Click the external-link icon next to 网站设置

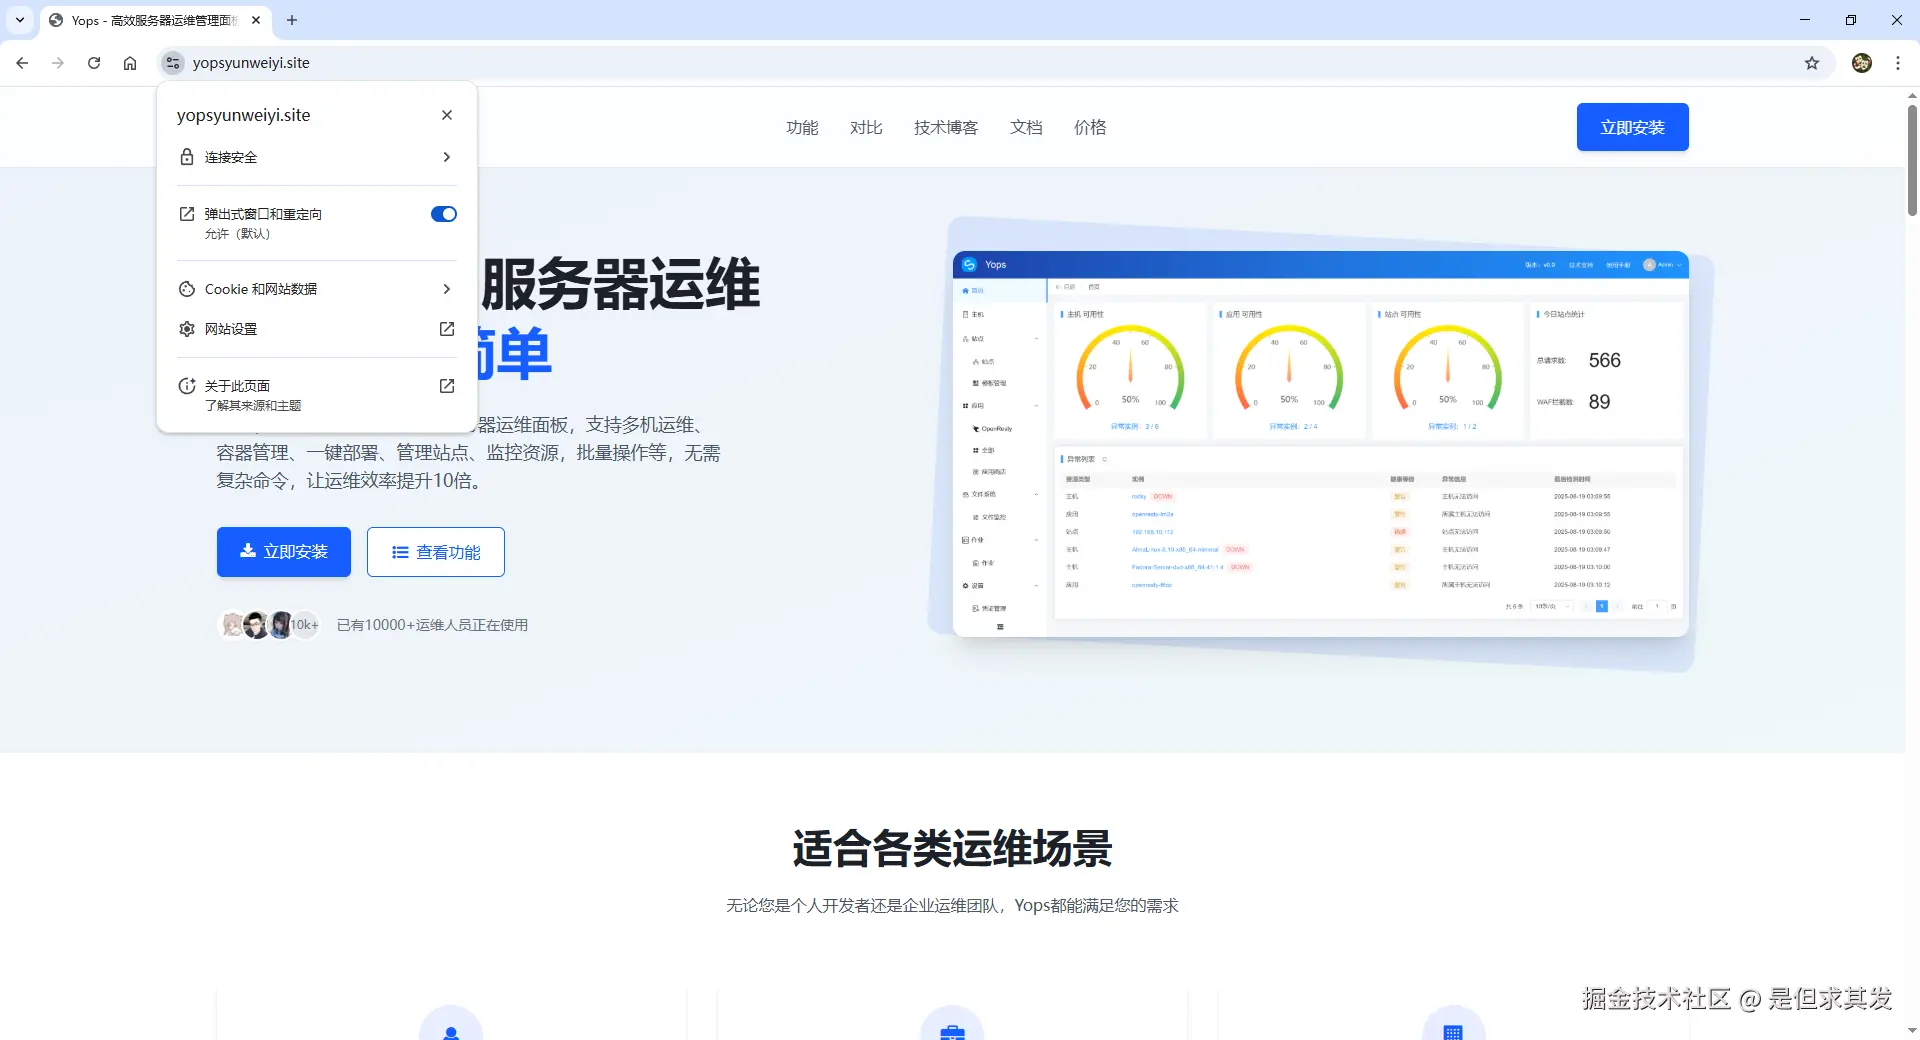pyautogui.click(x=446, y=328)
